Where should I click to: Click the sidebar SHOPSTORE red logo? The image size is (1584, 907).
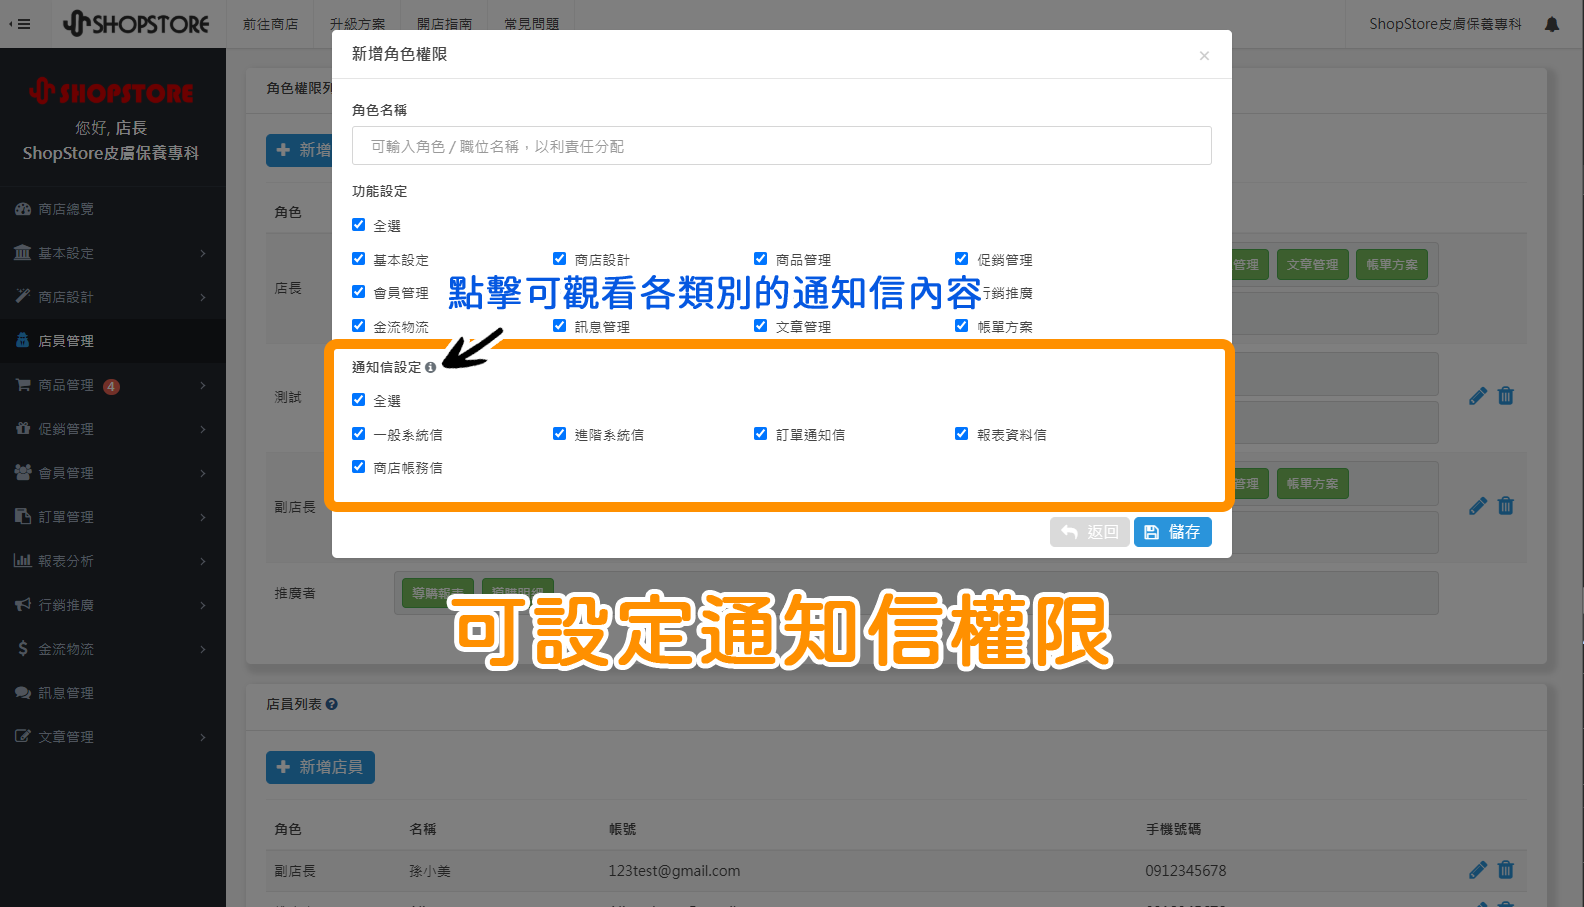111,92
